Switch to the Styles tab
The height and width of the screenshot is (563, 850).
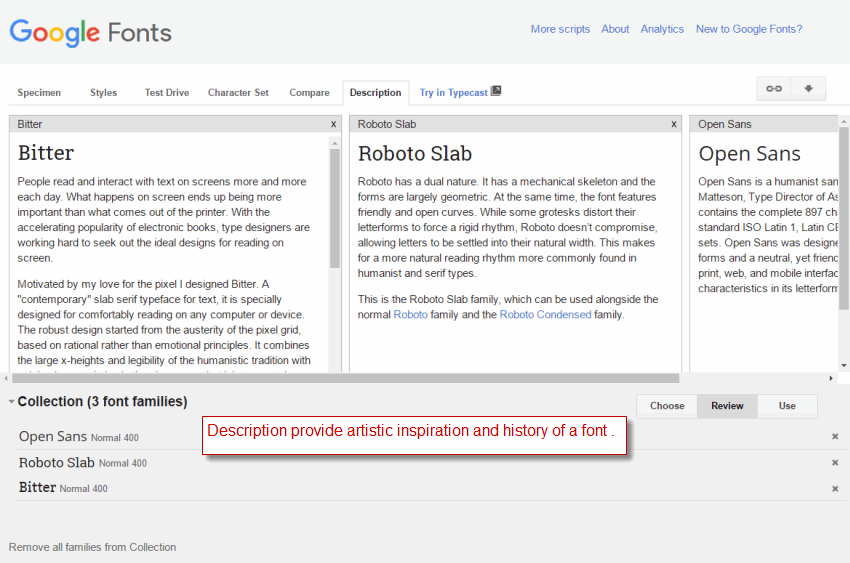pos(104,93)
